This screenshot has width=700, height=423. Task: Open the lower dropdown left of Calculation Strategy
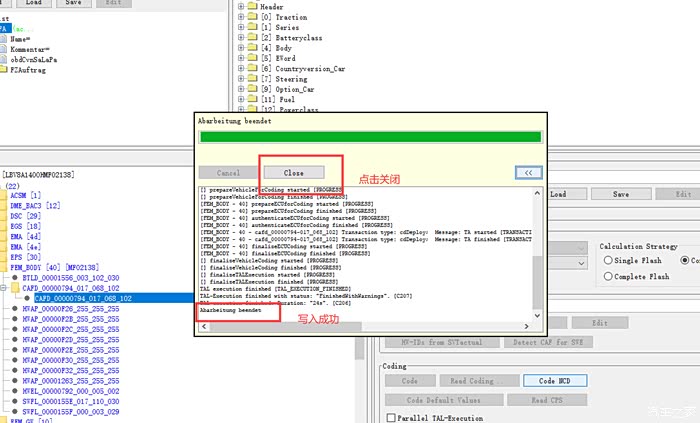click(581, 263)
